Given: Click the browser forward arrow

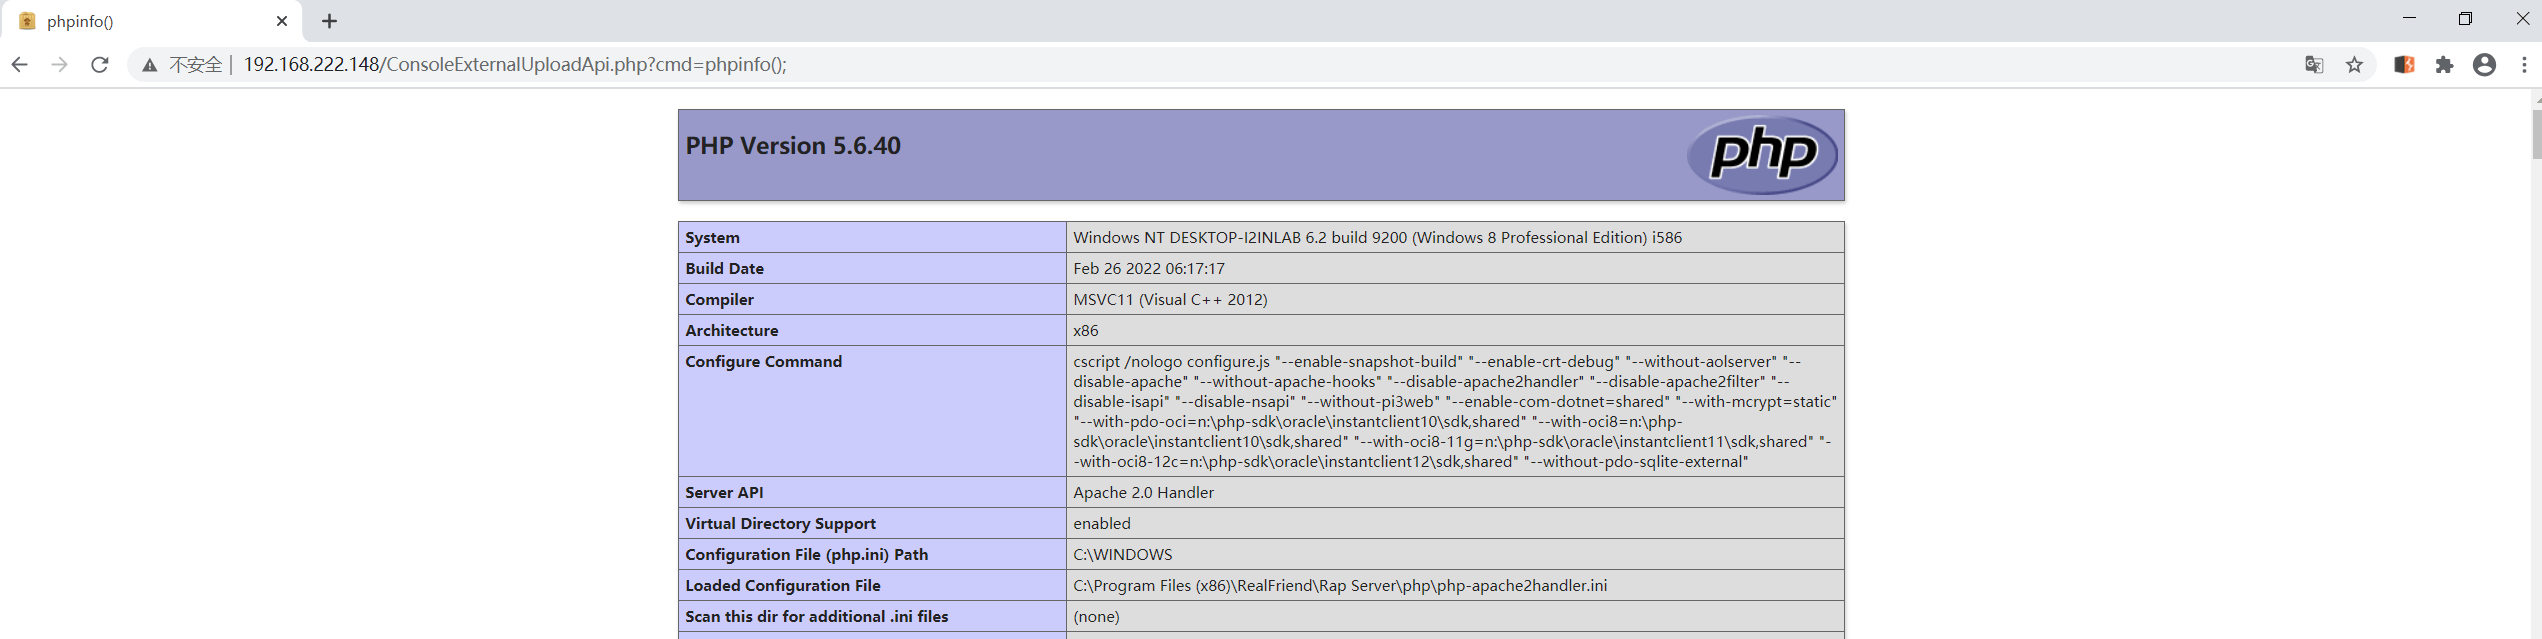Looking at the screenshot, I should tap(59, 65).
